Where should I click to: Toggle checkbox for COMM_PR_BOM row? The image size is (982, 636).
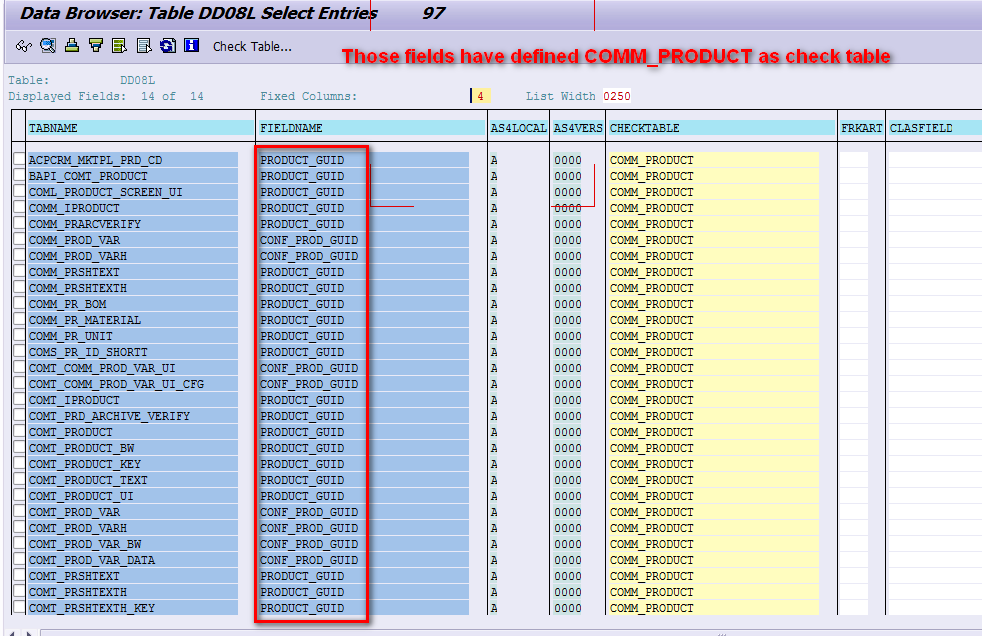pyautogui.click(x=19, y=304)
